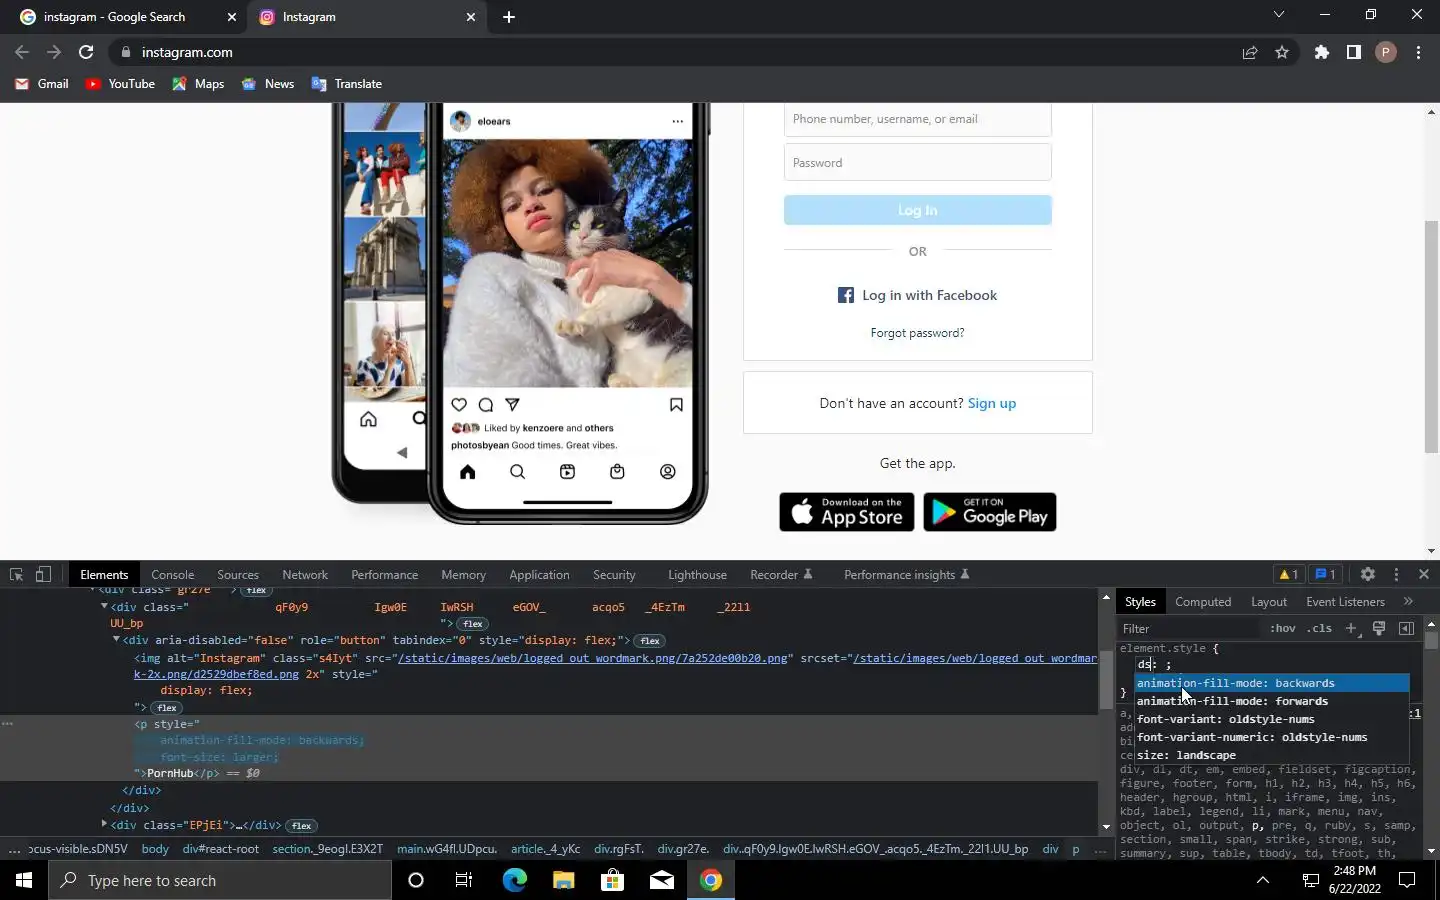Bookmark this page star icon
The width and height of the screenshot is (1440, 900).
1282,52
